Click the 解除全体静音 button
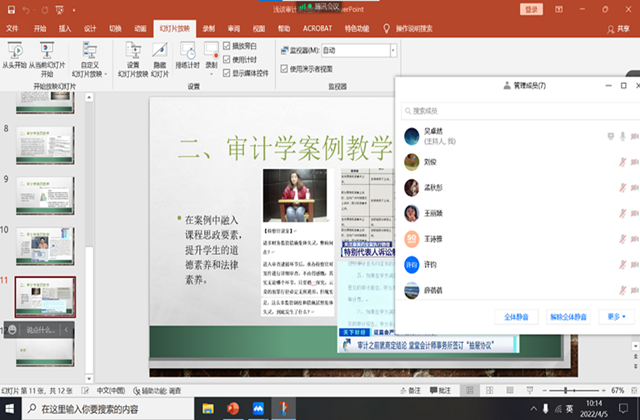 [570, 316]
